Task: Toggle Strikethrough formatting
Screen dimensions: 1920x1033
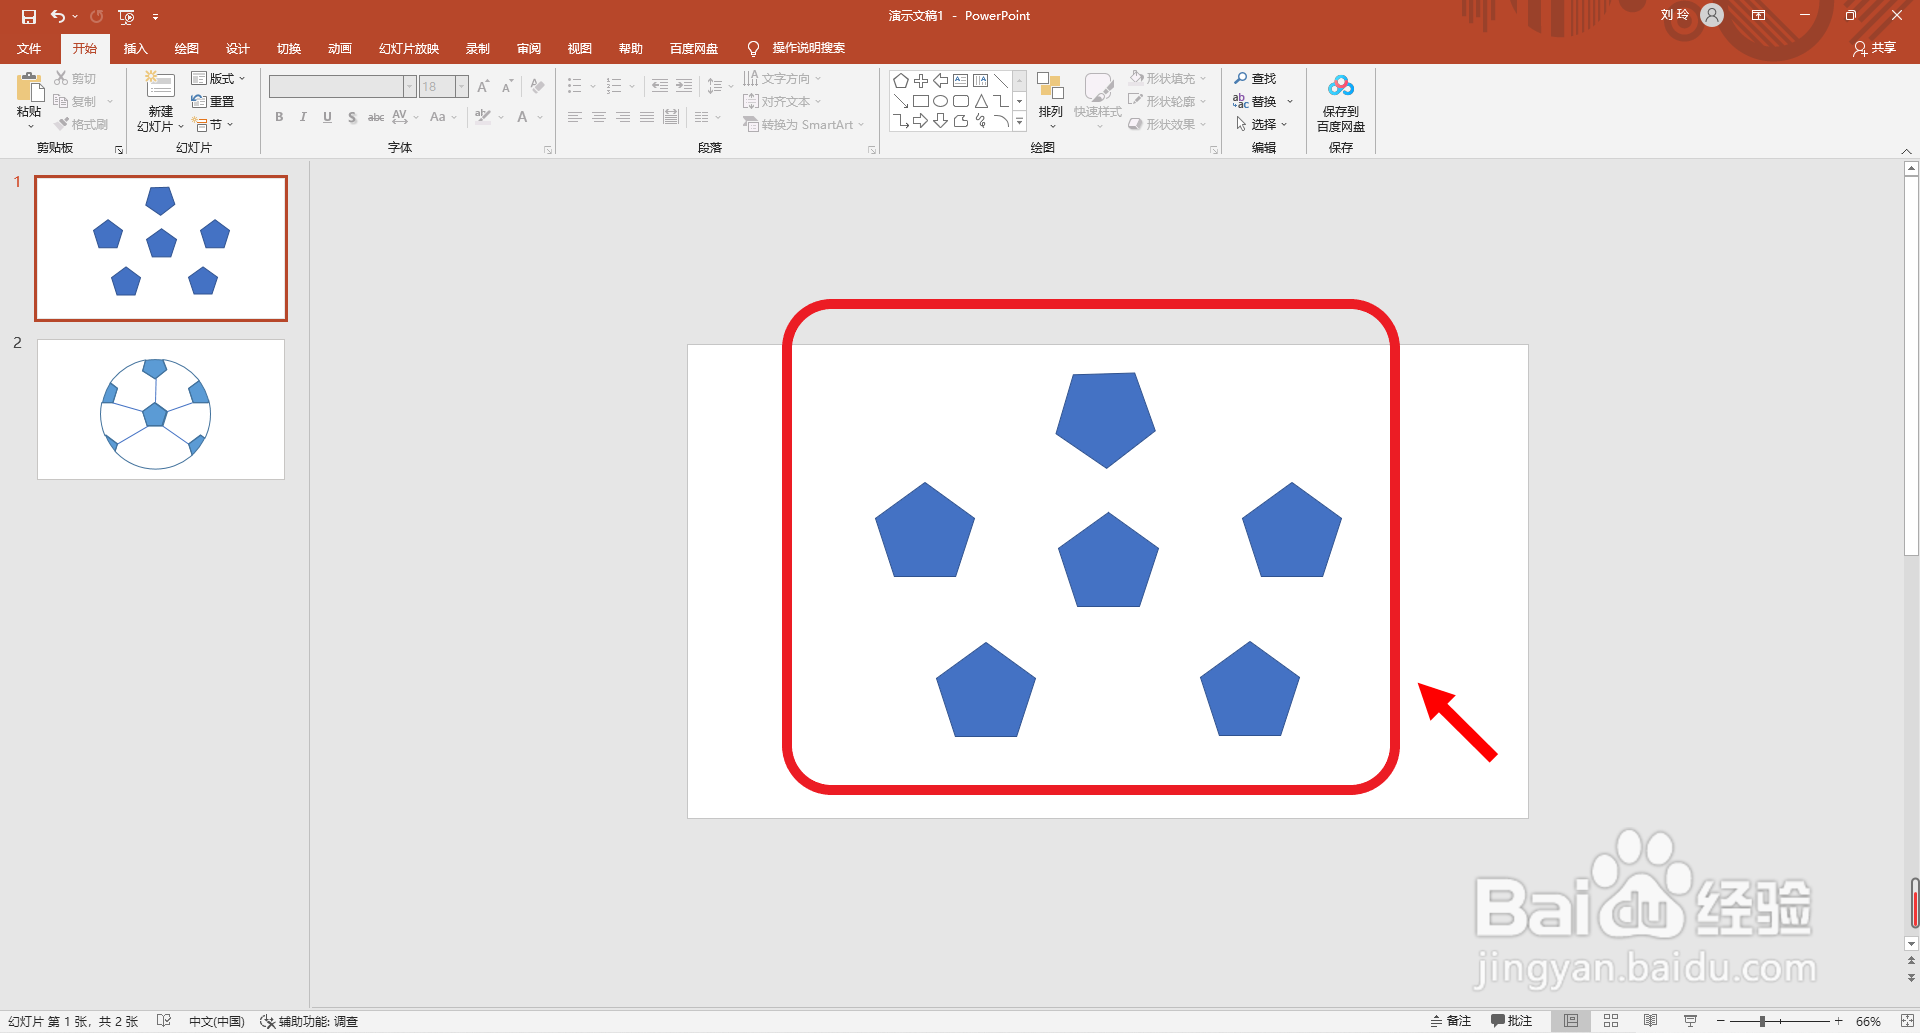Action: (x=376, y=117)
